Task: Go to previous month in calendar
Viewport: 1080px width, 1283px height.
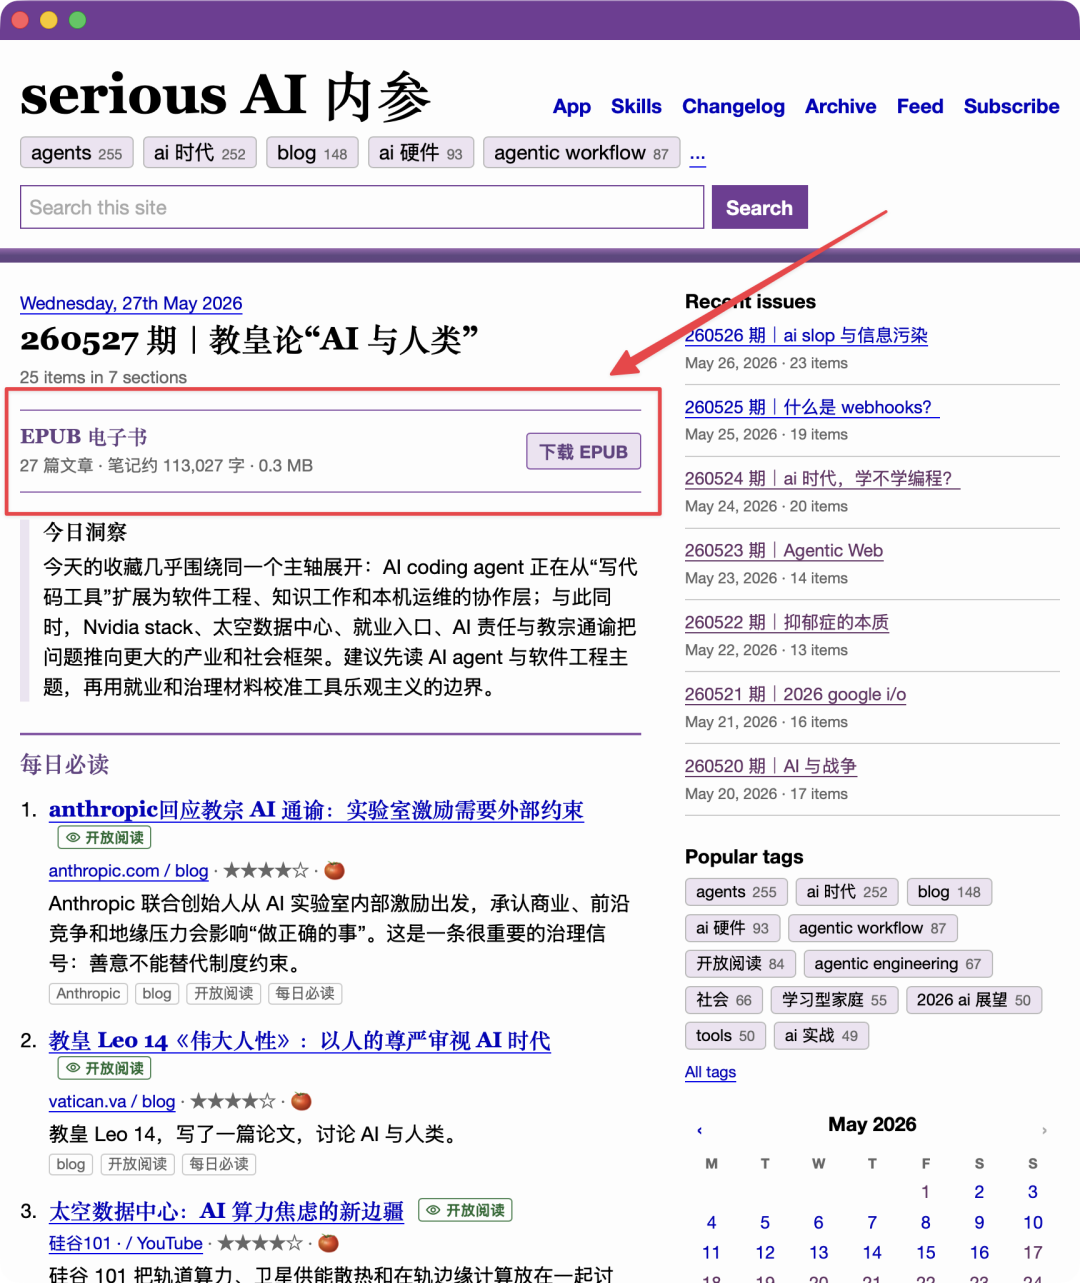Action: coord(699,1130)
